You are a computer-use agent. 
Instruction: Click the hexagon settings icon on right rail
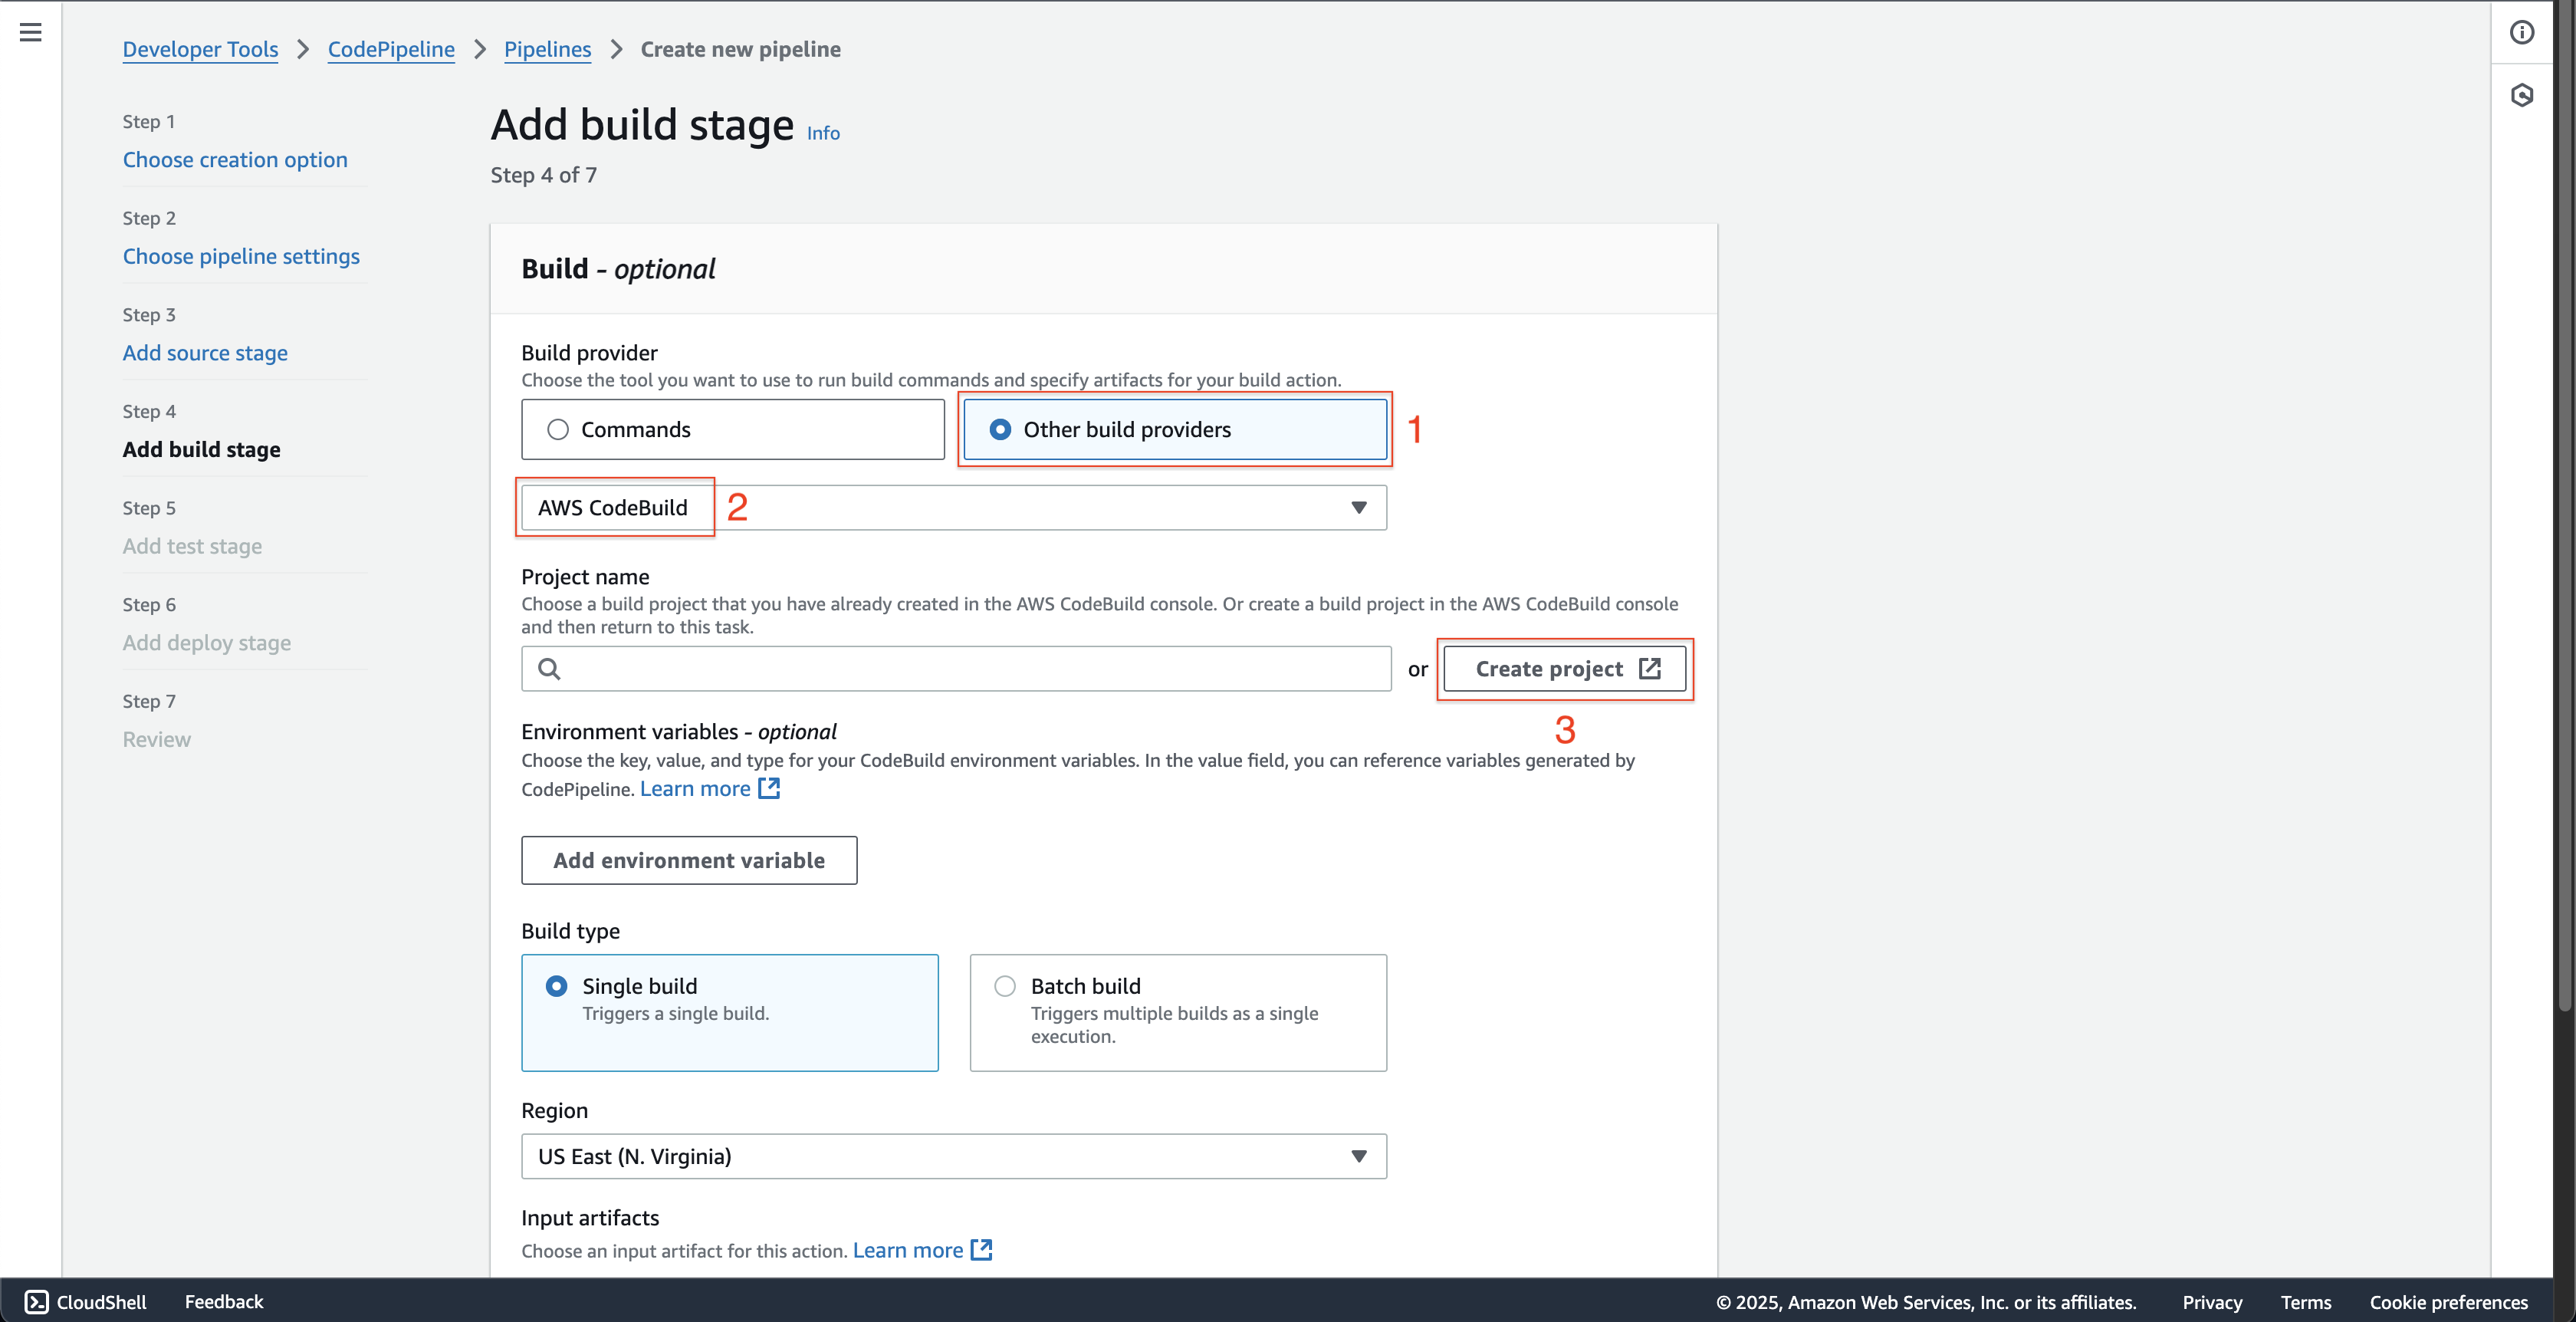pyautogui.click(x=2522, y=95)
